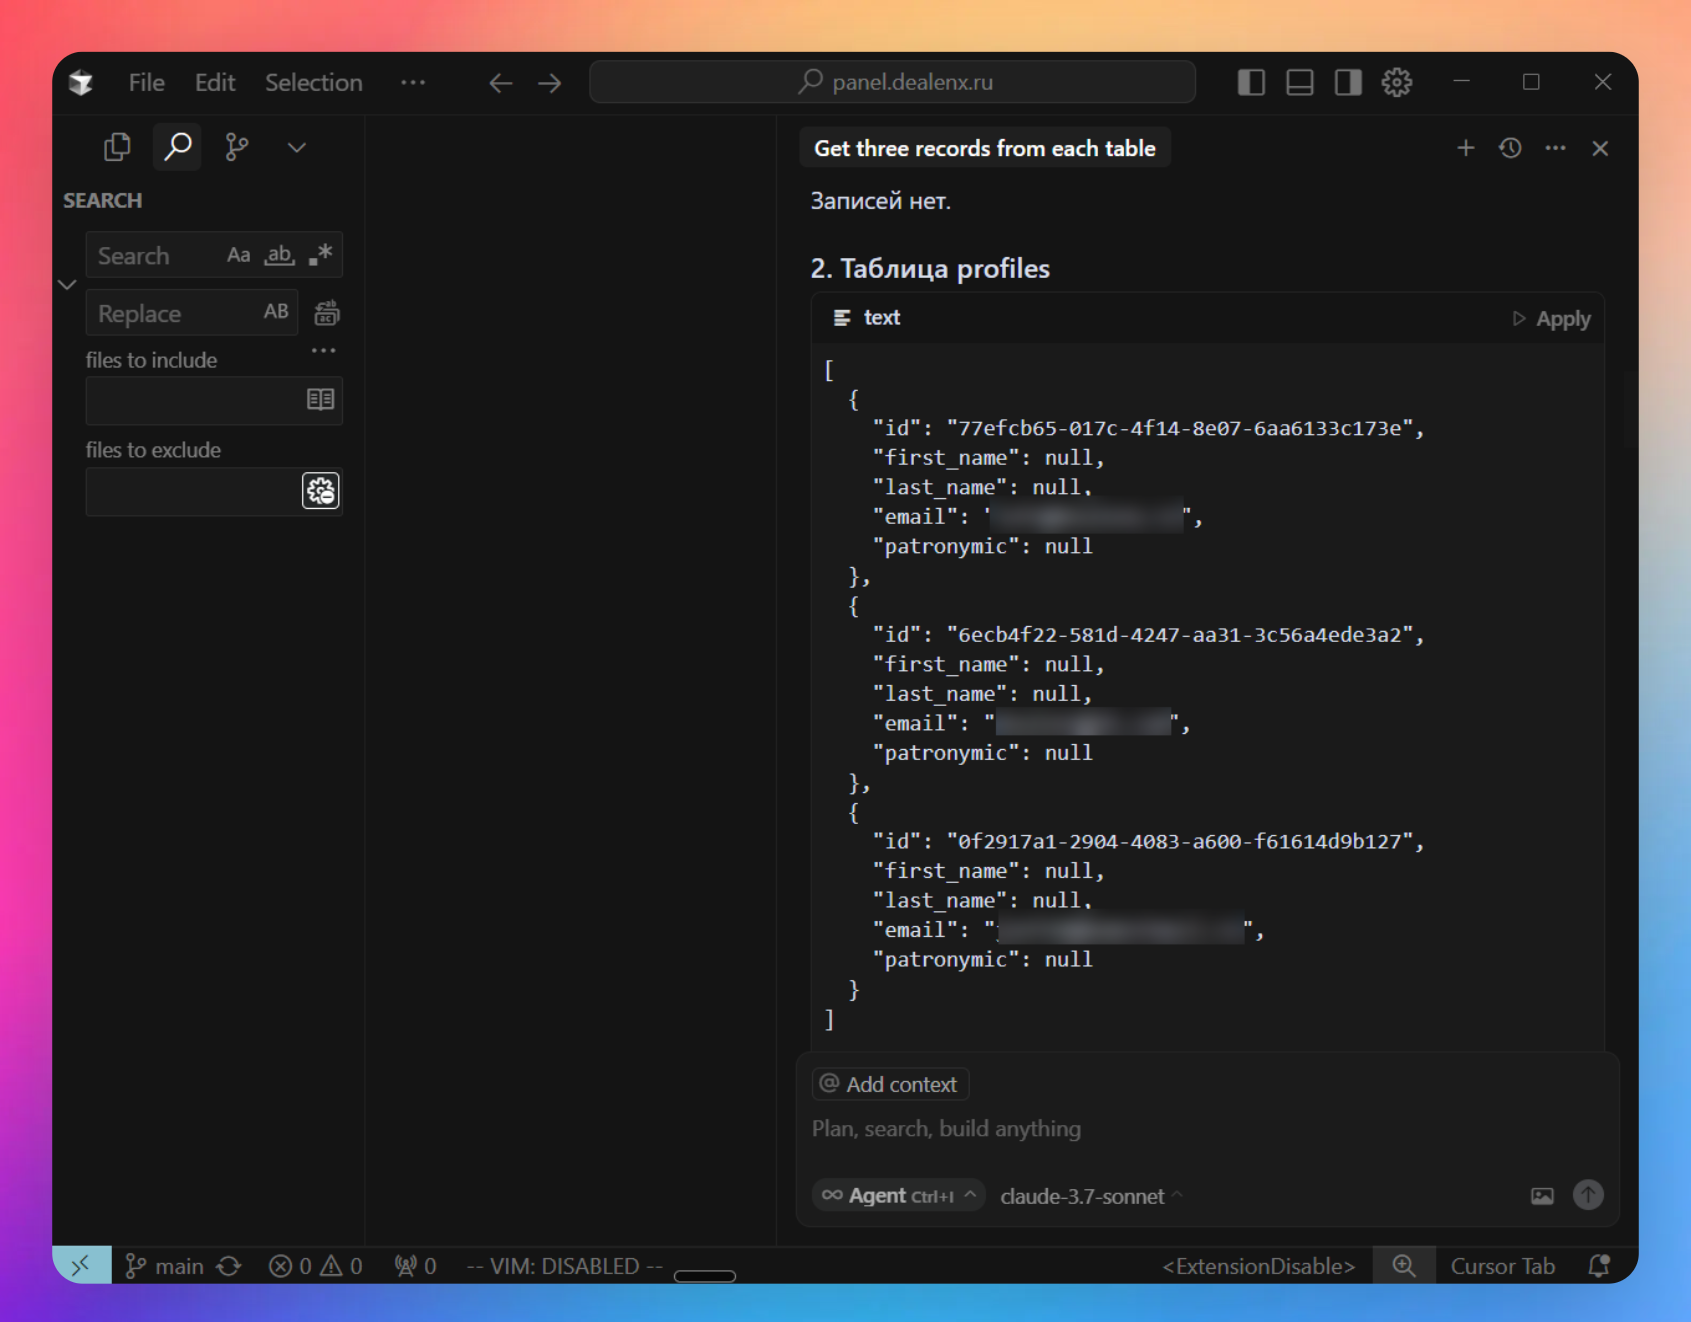Toggle Use Regular Expression option
This screenshot has width=1691, height=1322.
click(x=320, y=255)
